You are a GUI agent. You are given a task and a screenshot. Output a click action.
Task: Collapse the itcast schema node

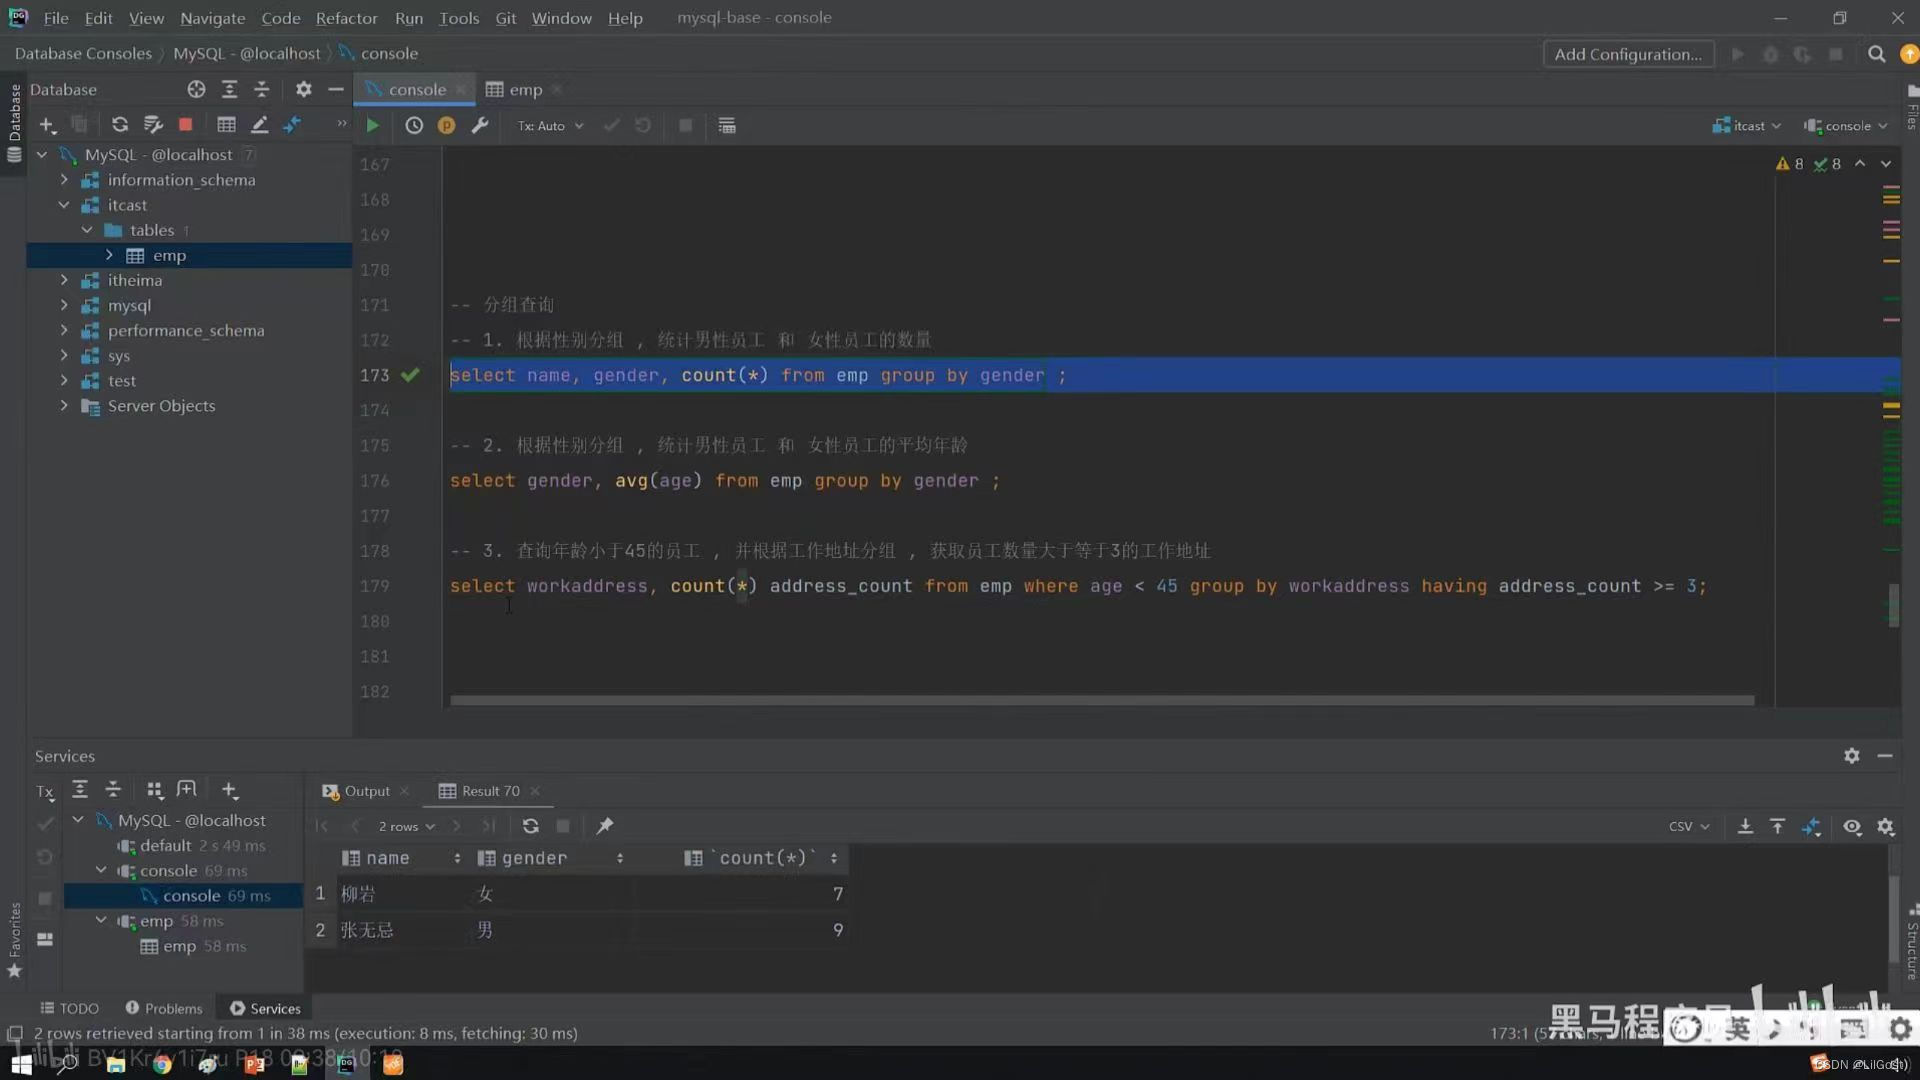click(x=64, y=205)
